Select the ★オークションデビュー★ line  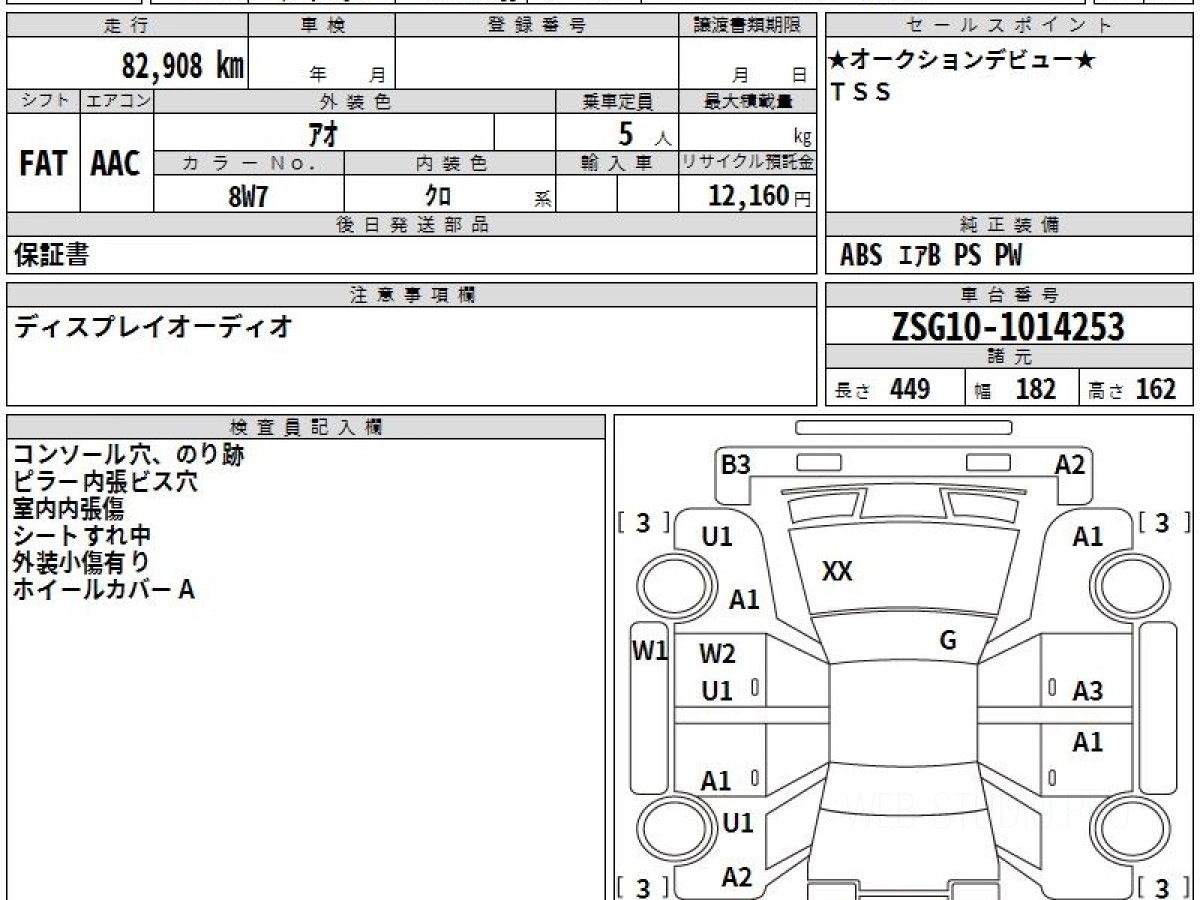[x=963, y=60]
